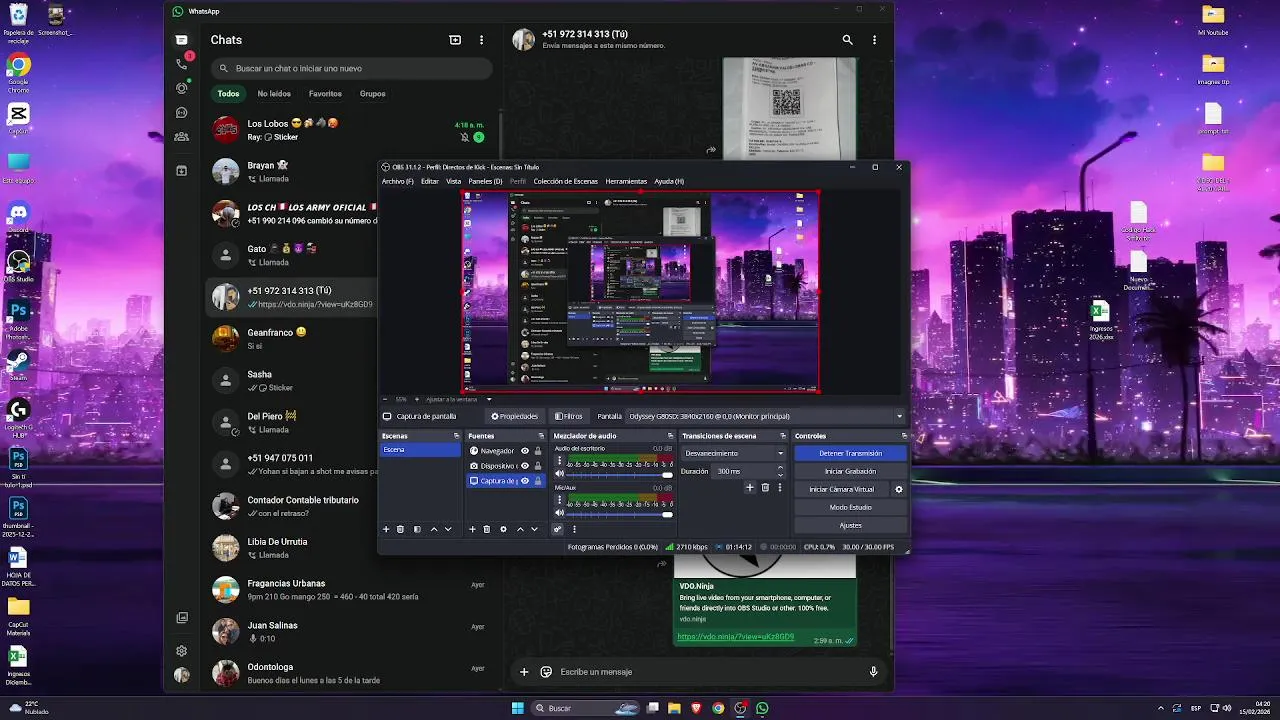Open Pantalla monitor selection dropdown

[x=766, y=416]
